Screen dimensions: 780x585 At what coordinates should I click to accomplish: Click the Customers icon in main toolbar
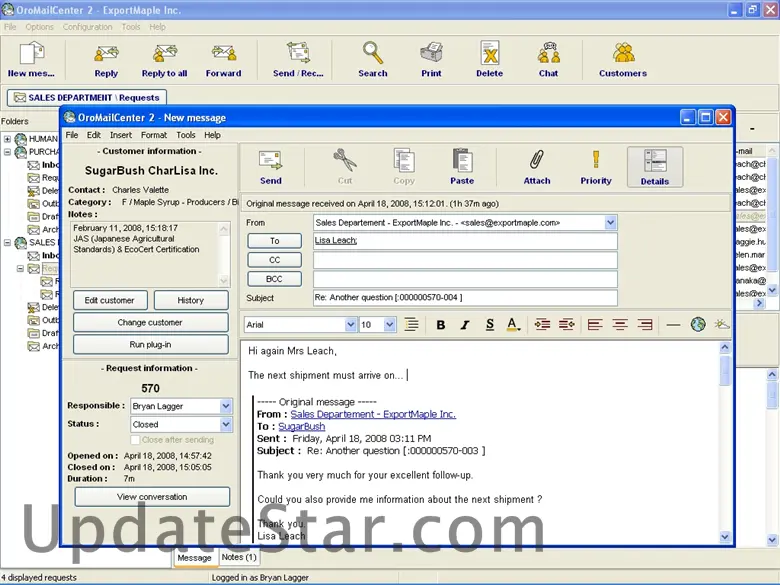[622, 59]
